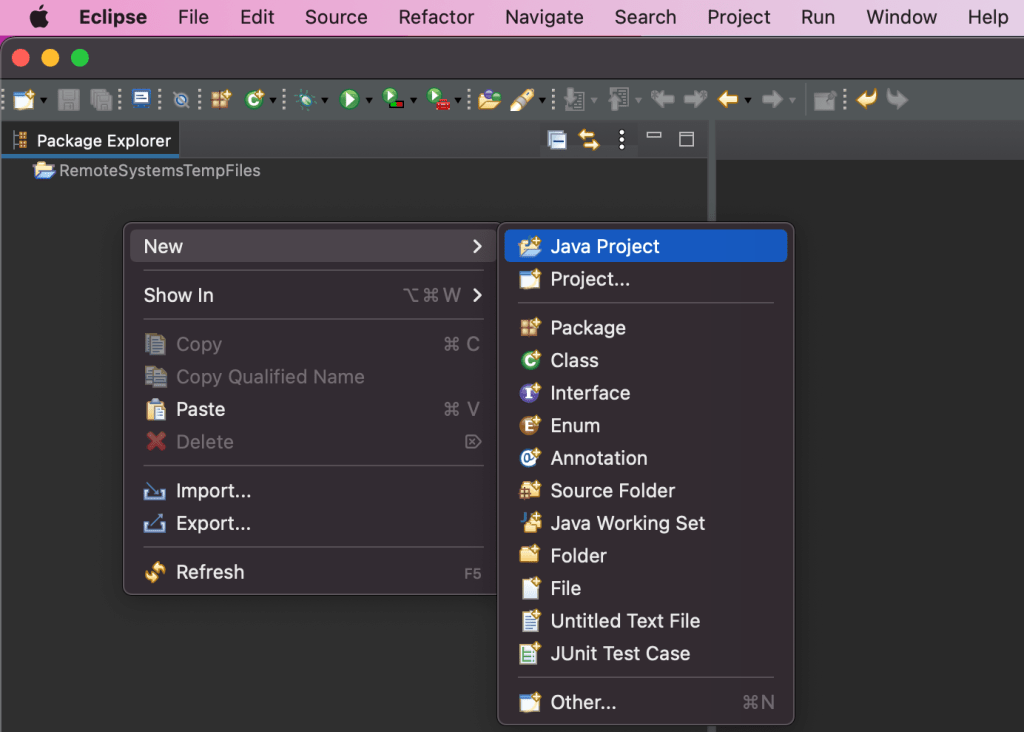The height and width of the screenshot is (732, 1024).
Task: Open the New submenu in context menu
Action: coord(313,246)
